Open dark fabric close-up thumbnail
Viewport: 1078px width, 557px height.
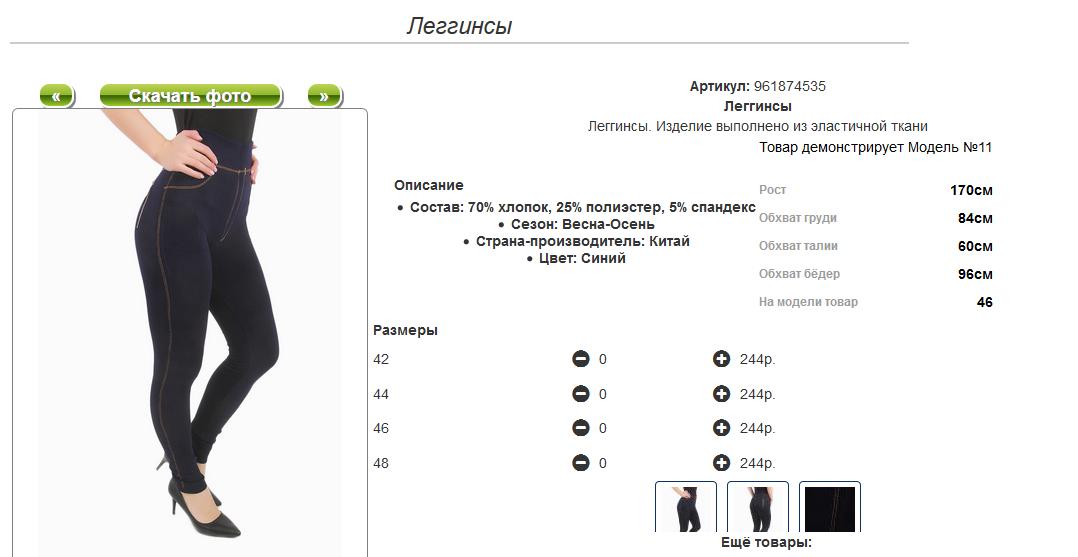(x=830, y=507)
